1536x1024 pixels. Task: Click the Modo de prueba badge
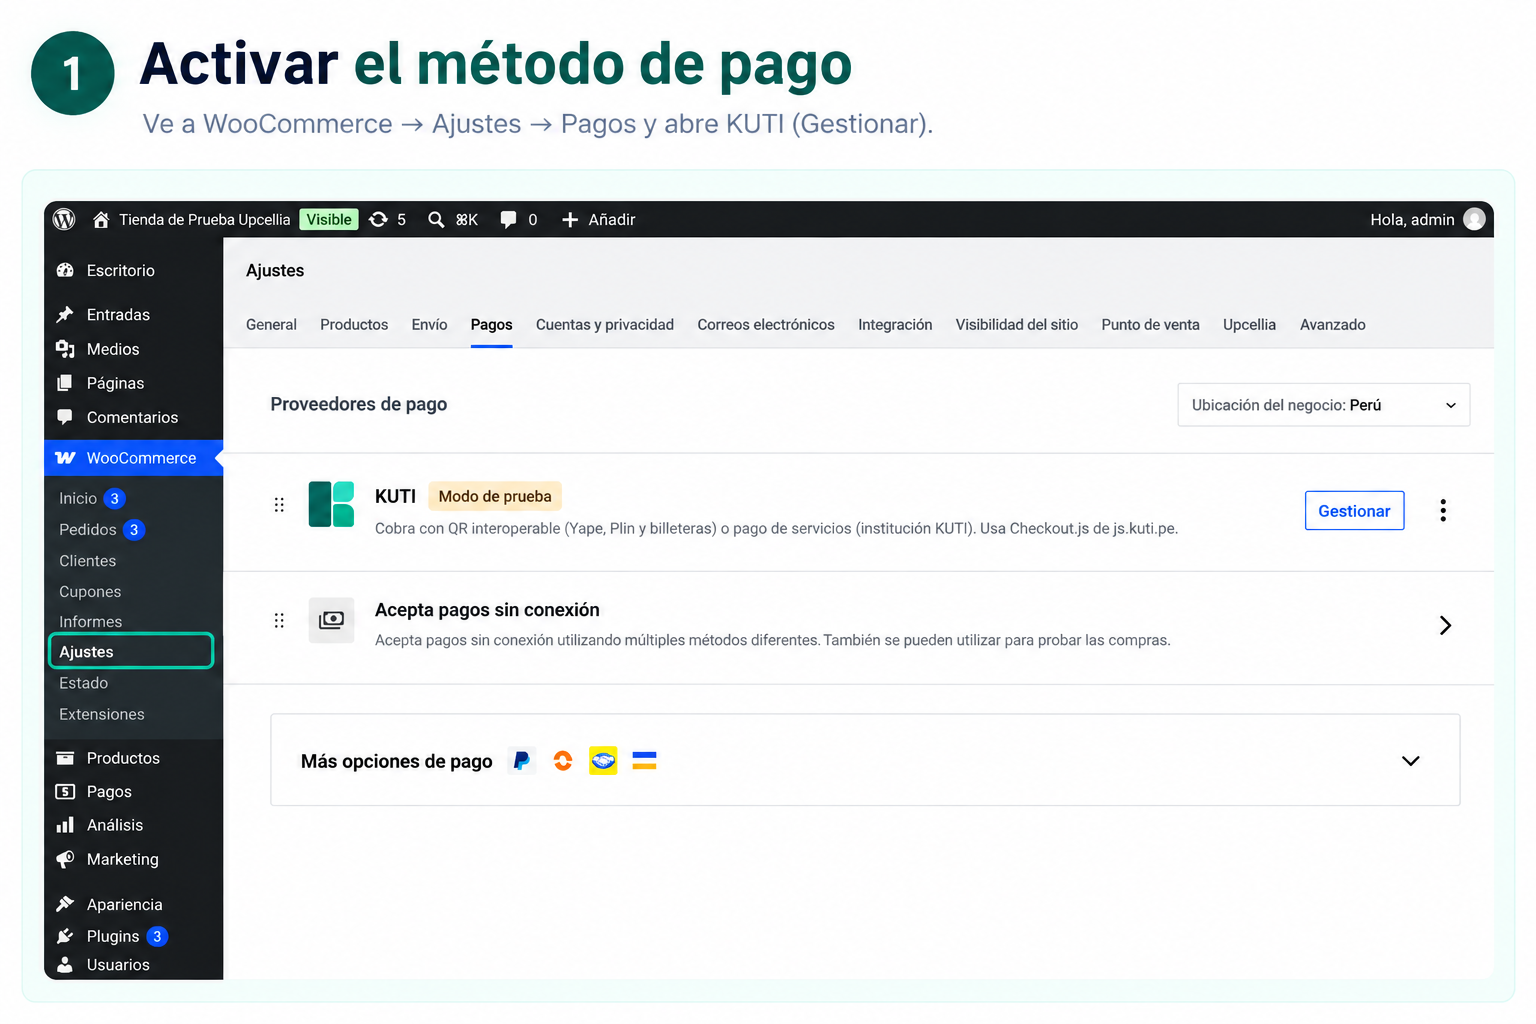coord(495,496)
